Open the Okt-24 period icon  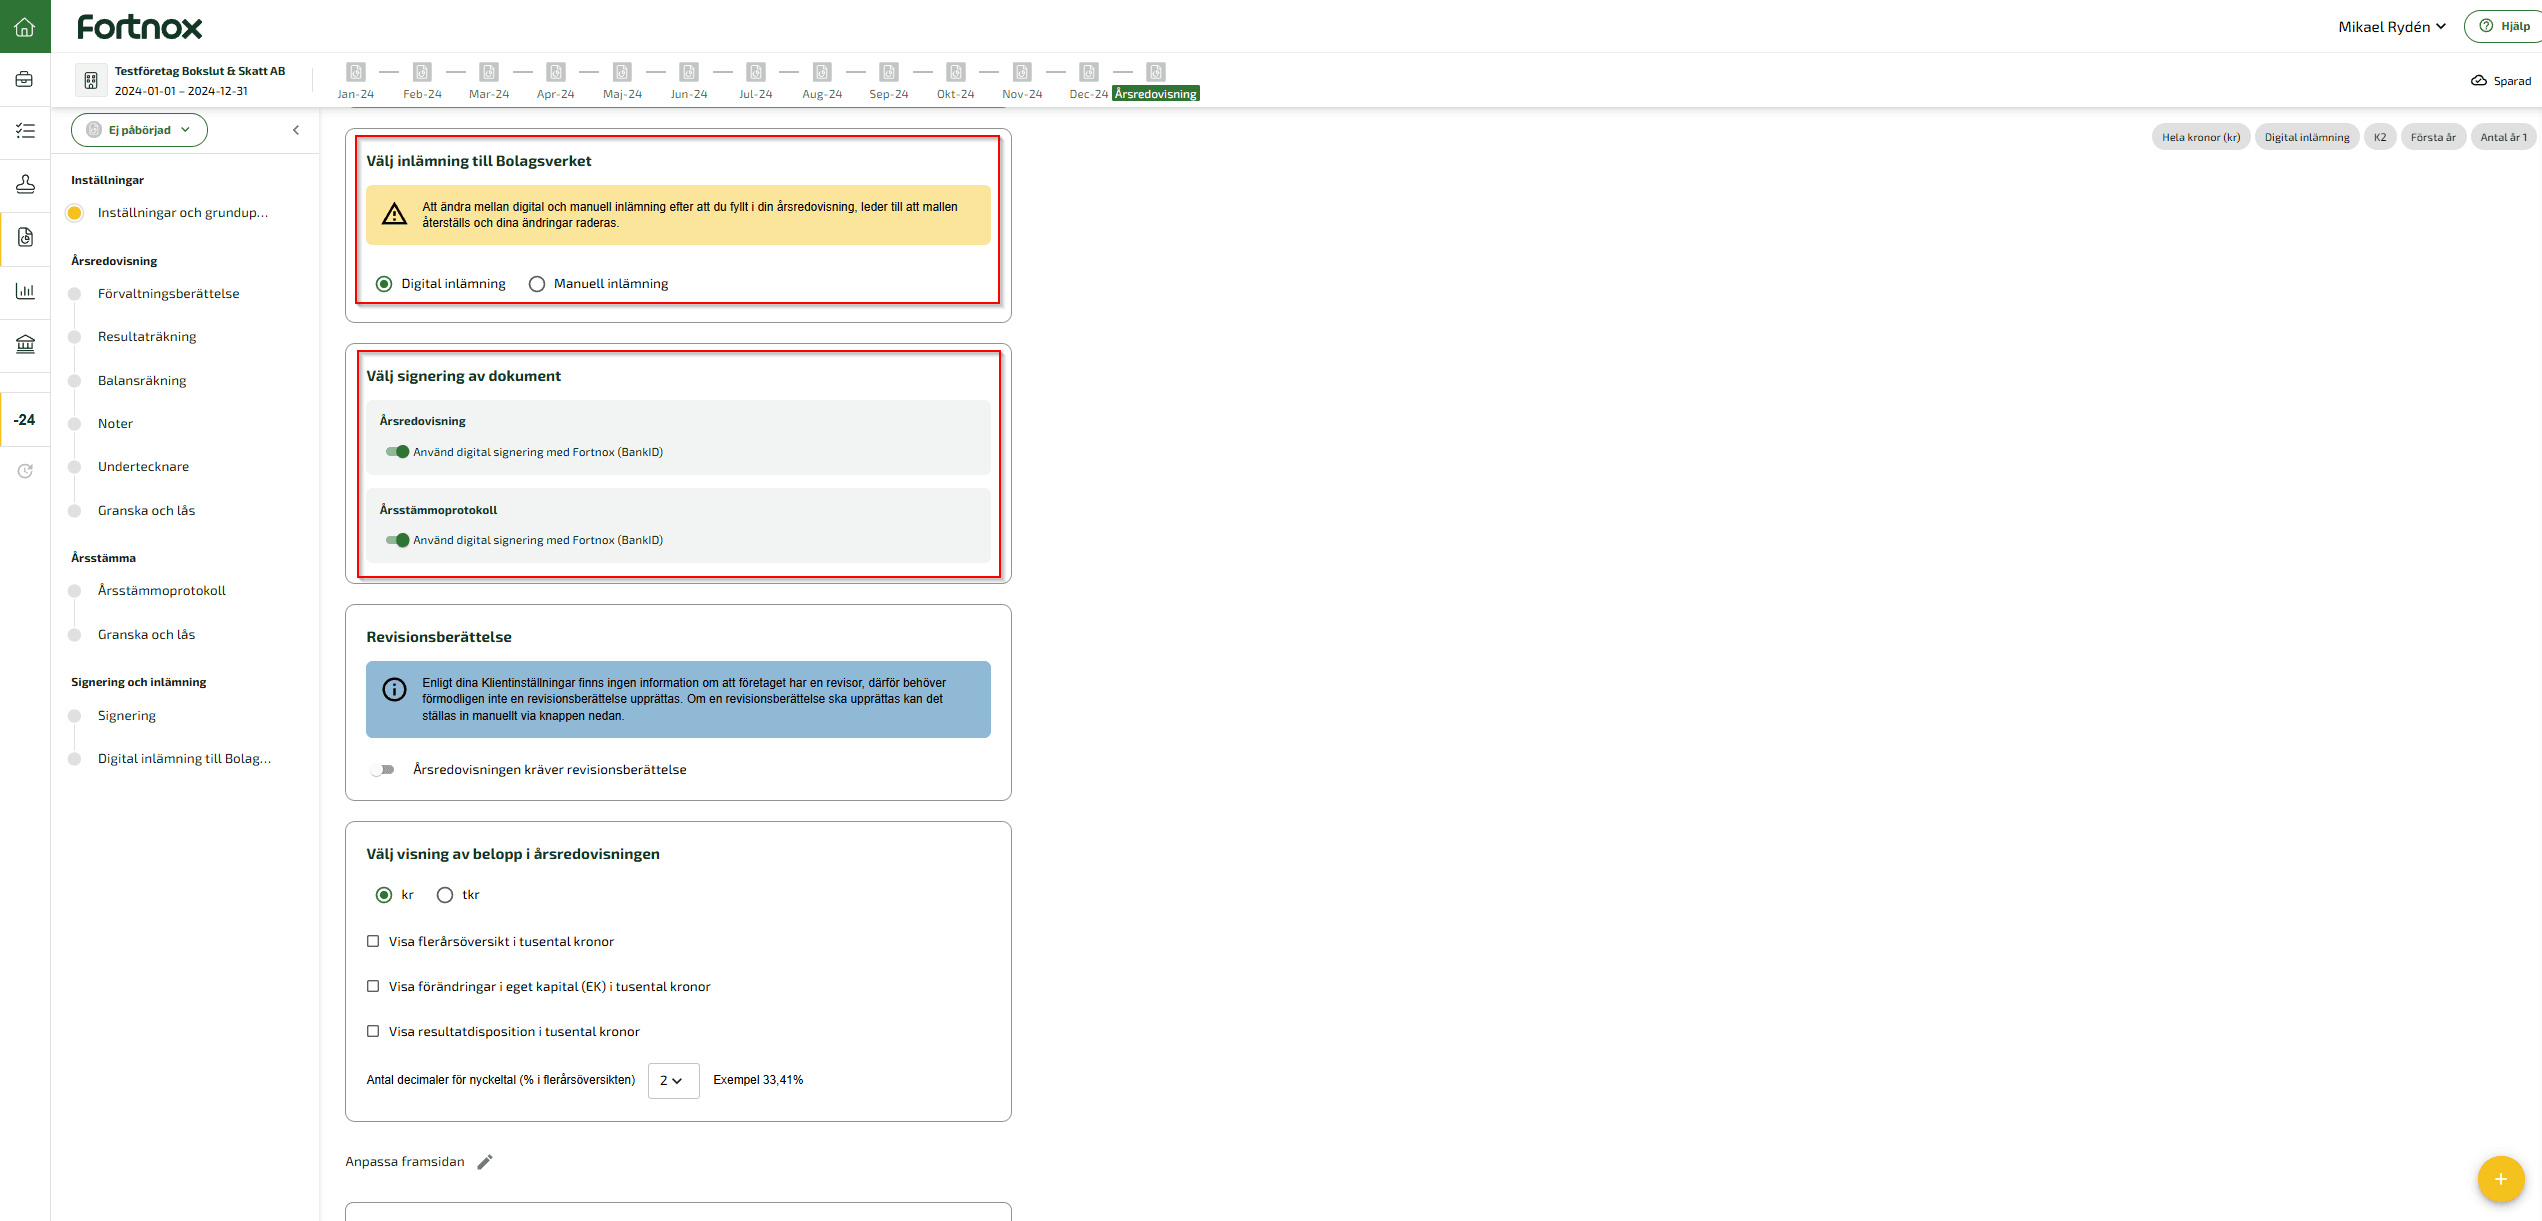956,72
